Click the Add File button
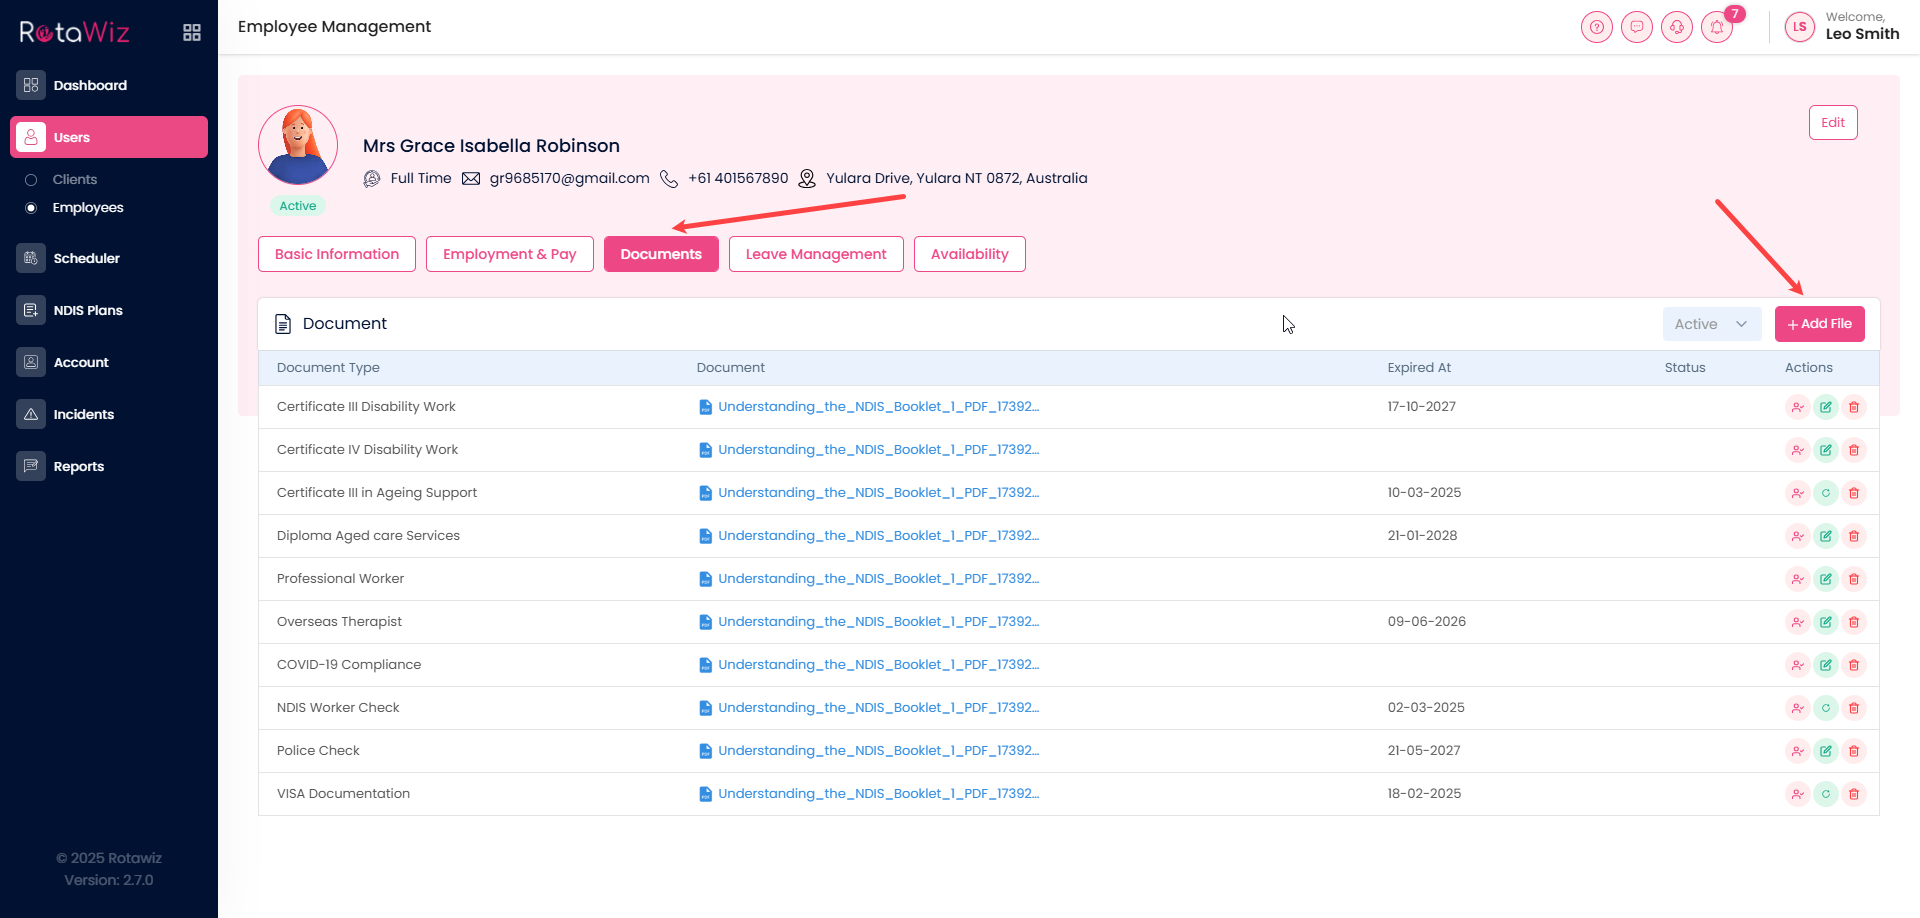1920x918 pixels. pos(1819,324)
